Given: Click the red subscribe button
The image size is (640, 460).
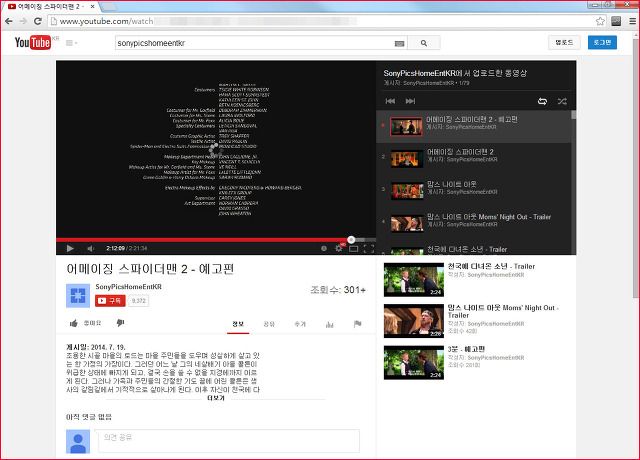Looking at the screenshot, I should coord(110,301).
